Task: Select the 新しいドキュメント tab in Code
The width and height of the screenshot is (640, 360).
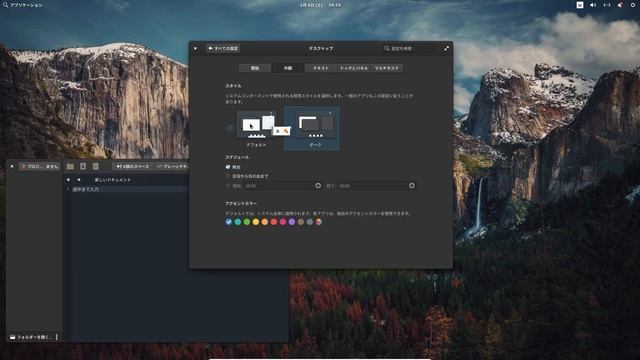Action: pos(113,180)
